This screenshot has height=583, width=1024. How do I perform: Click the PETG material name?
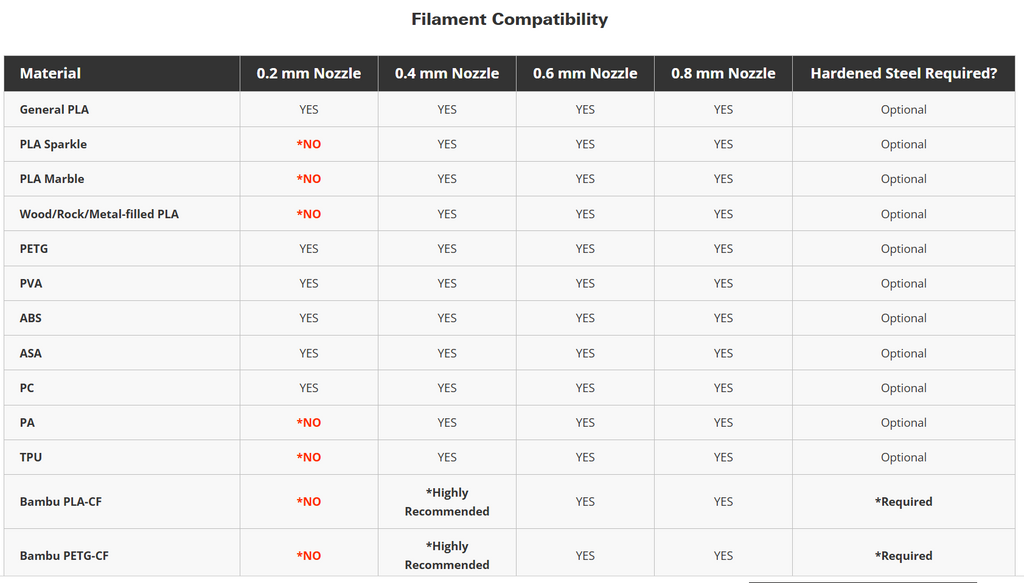pos(34,248)
